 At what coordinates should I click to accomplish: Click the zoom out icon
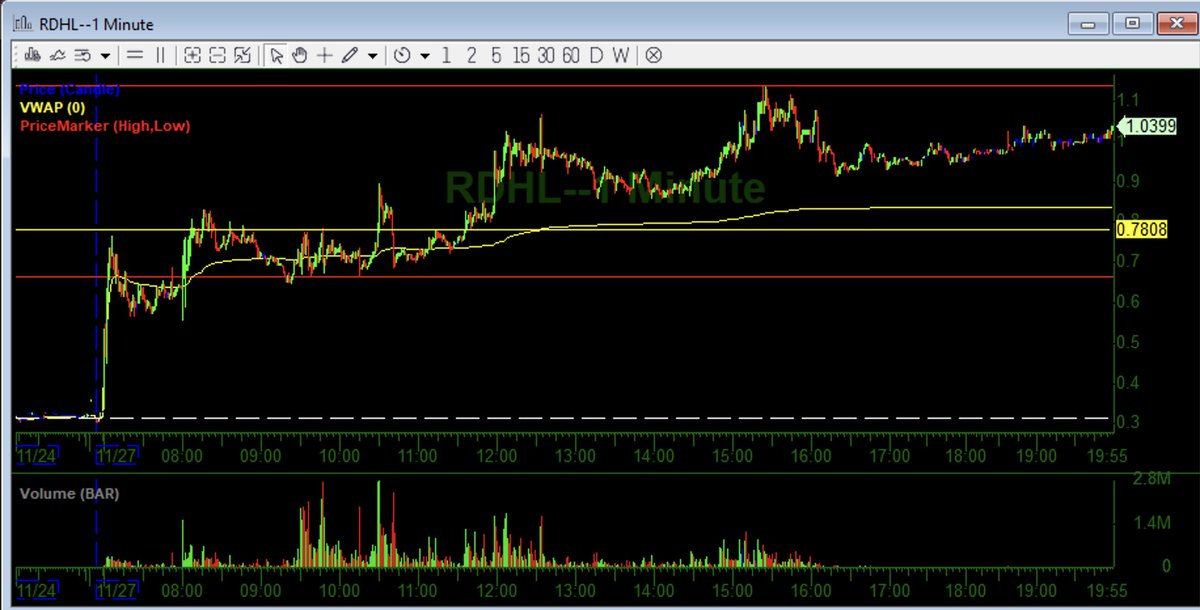coord(217,55)
